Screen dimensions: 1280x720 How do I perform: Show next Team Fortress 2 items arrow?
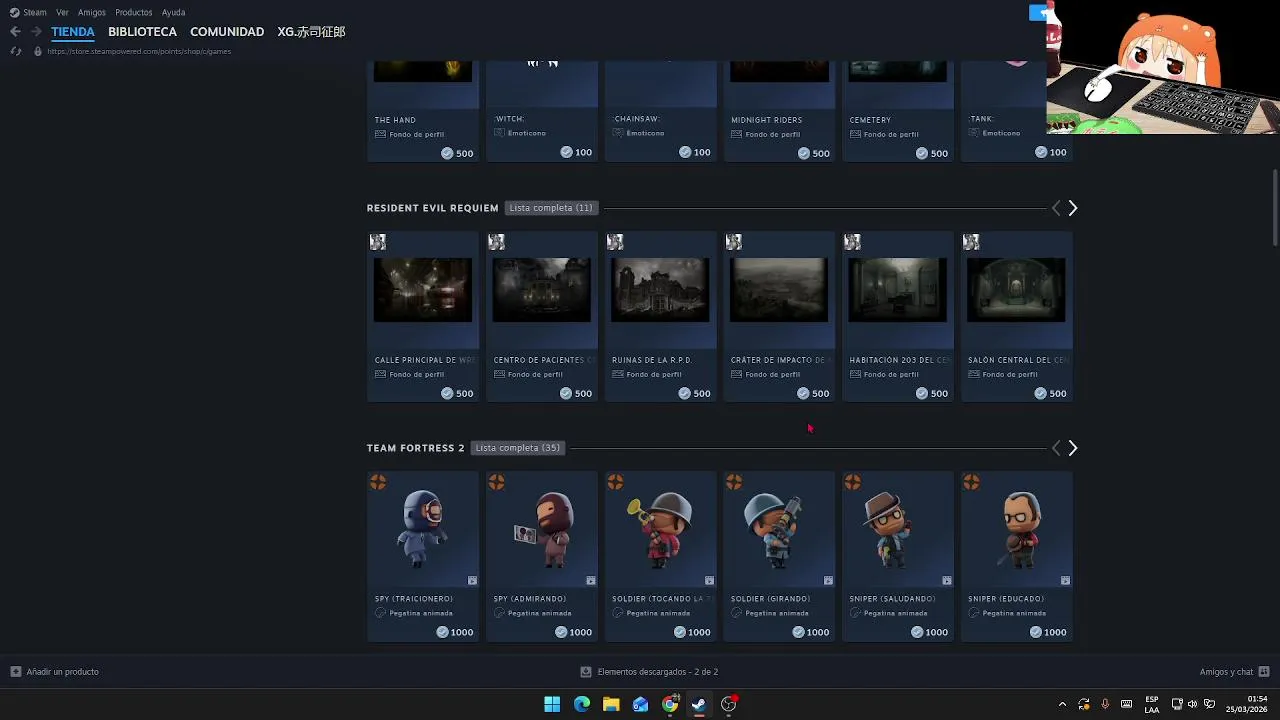pos(1073,448)
